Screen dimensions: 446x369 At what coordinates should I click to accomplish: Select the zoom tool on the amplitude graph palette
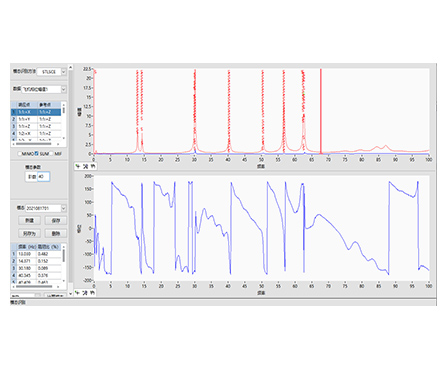[85, 166]
